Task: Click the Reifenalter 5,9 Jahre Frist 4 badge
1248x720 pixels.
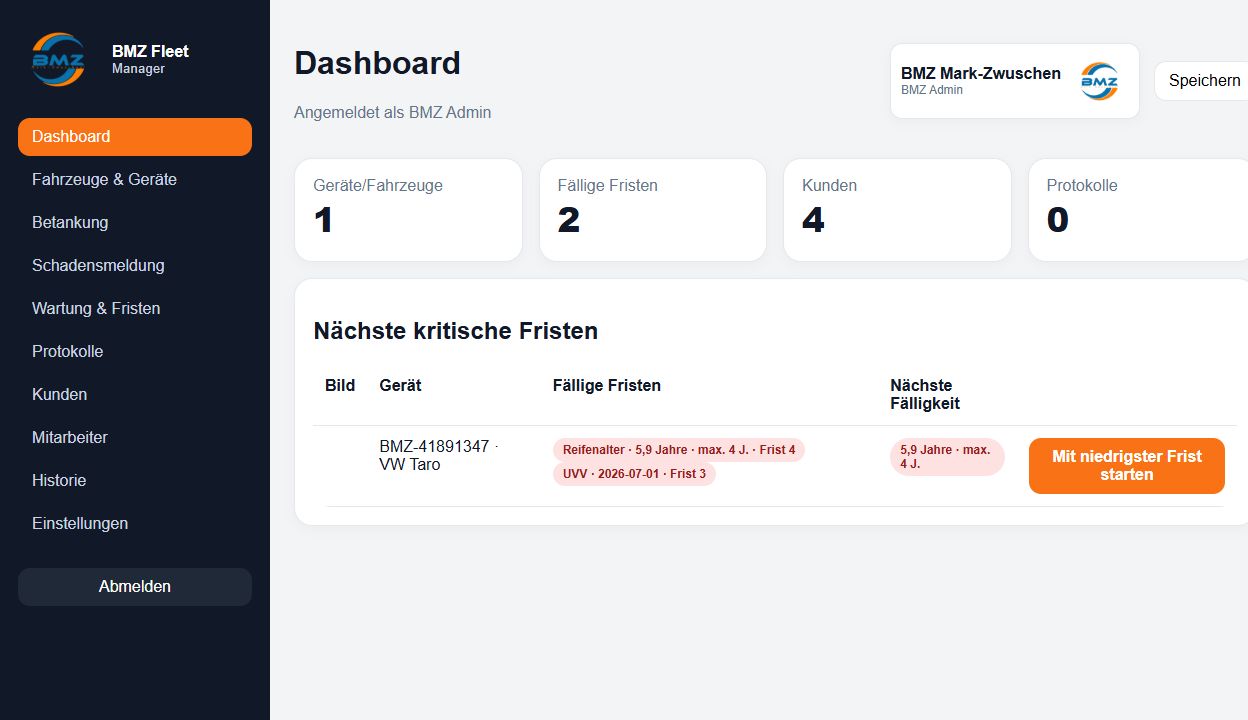Action: (x=679, y=450)
